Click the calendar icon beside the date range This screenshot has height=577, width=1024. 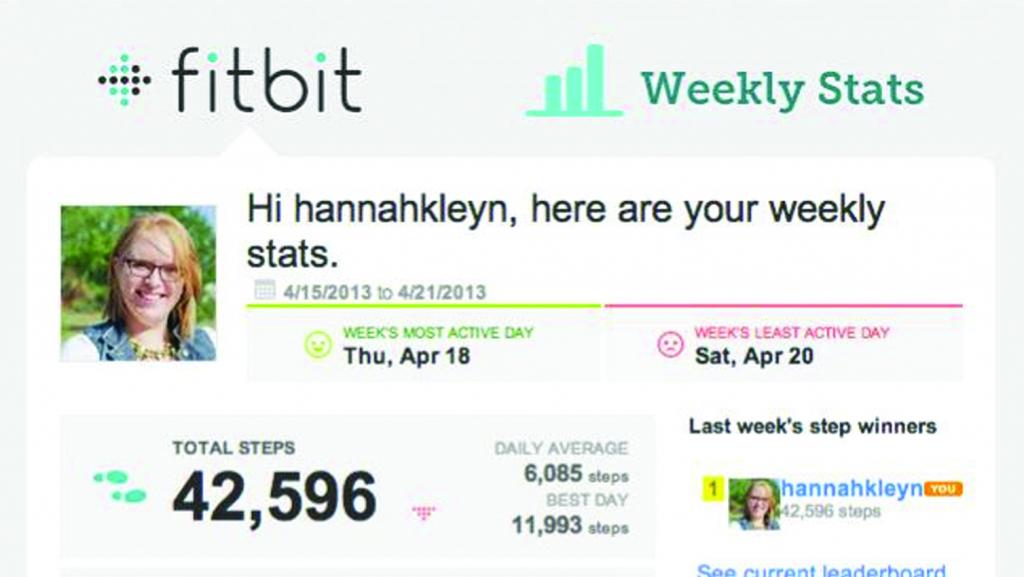pyautogui.click(x=264, y=290)
